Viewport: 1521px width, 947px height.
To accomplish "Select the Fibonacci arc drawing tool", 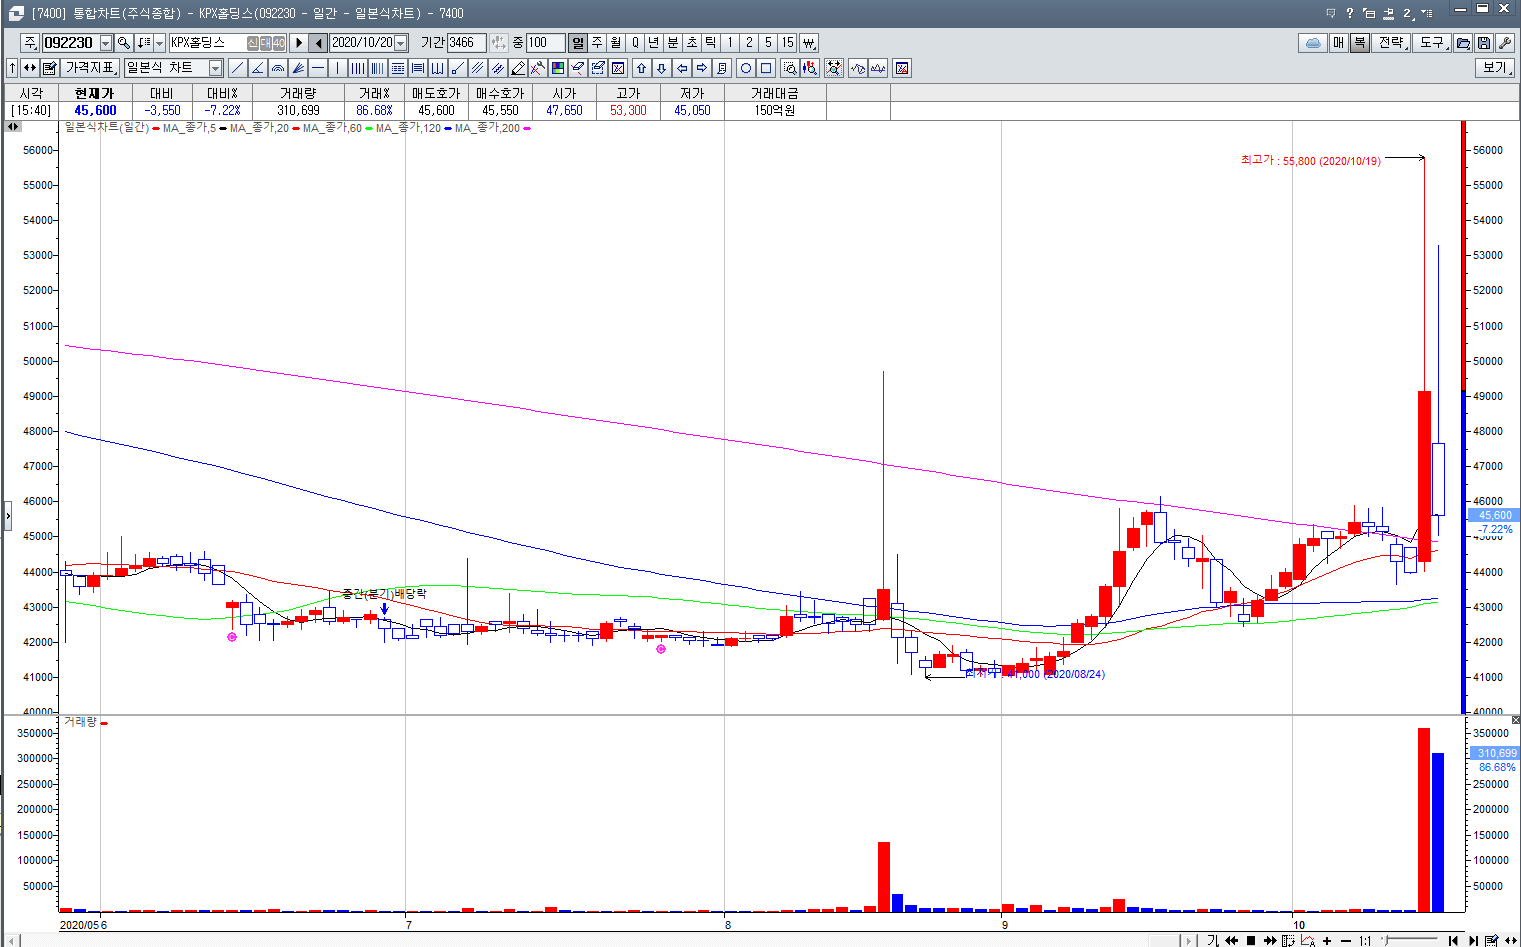I will 278,68.
